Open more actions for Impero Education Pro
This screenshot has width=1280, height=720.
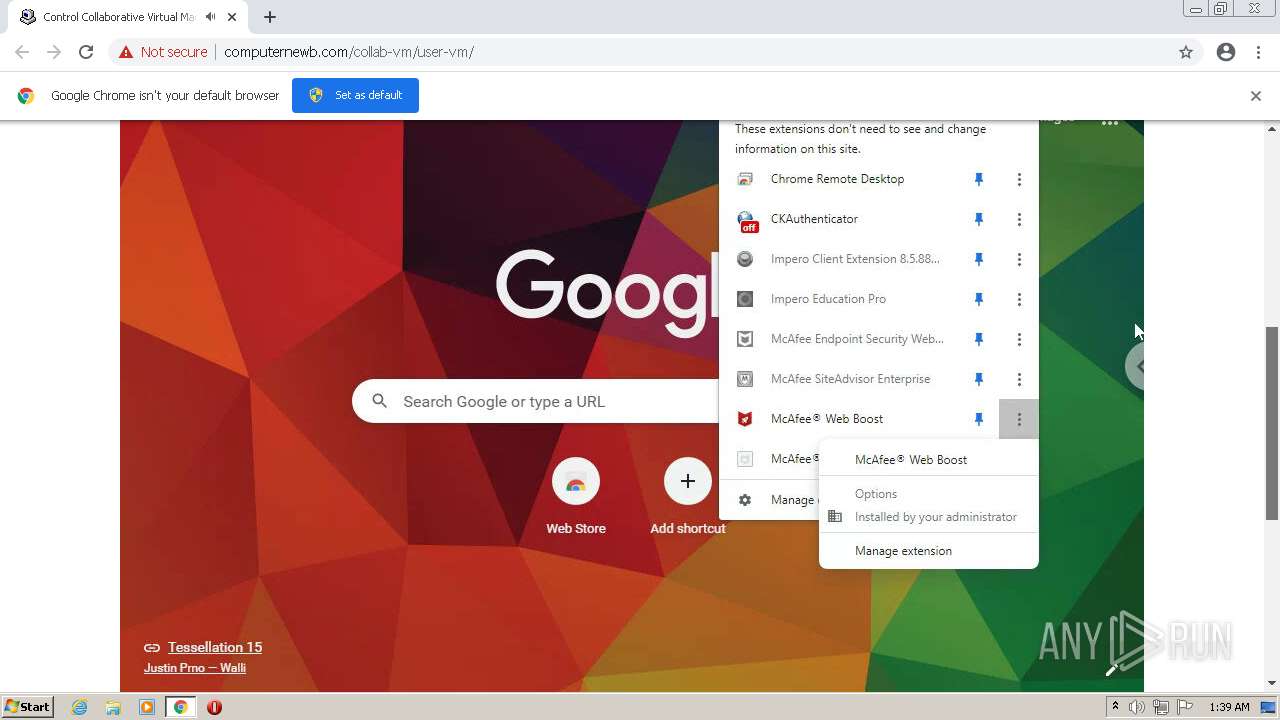click(x=1019, y=299)
